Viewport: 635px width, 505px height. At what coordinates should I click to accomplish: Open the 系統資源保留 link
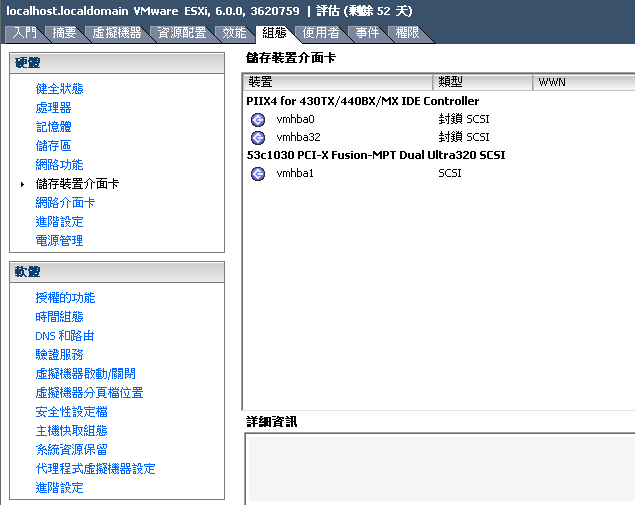(72, 450)
